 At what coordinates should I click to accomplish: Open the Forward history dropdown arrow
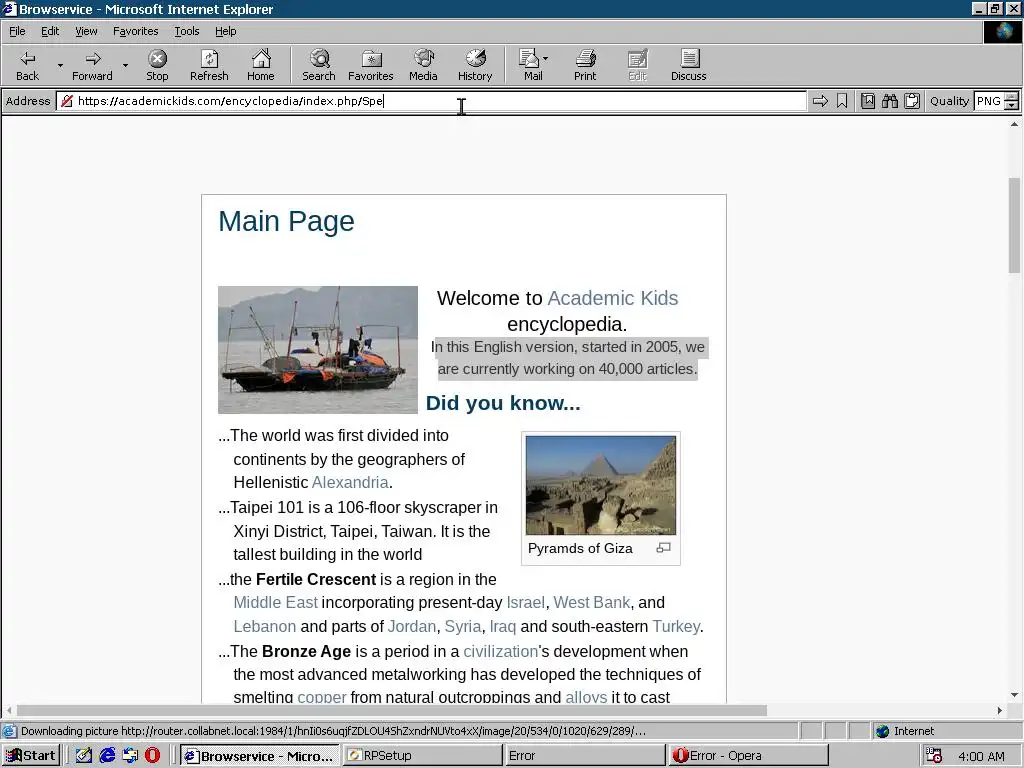125,65
